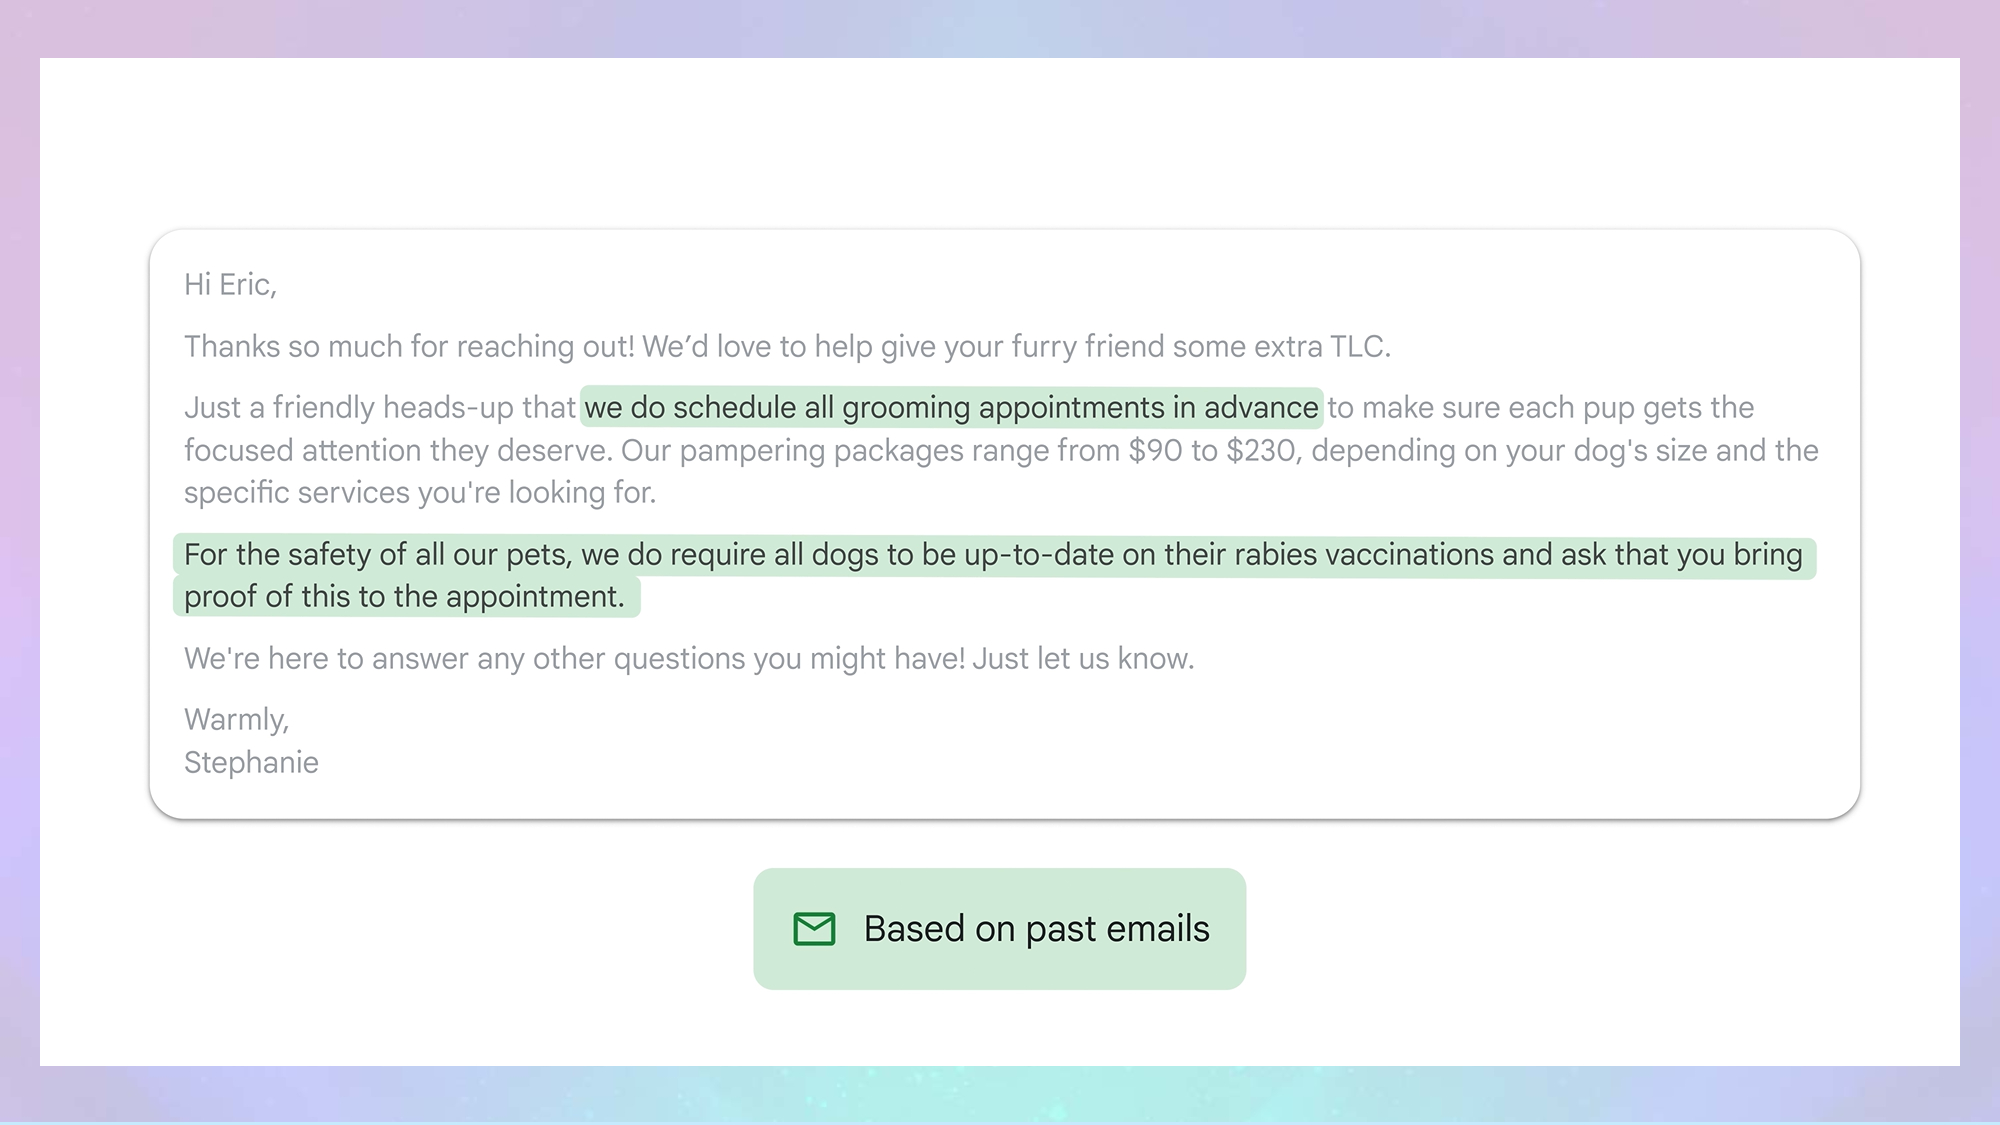Place cursor on the "$90" price
The width and height of the screenshot is (2000, 1125).
click(x=1155, y=451)
